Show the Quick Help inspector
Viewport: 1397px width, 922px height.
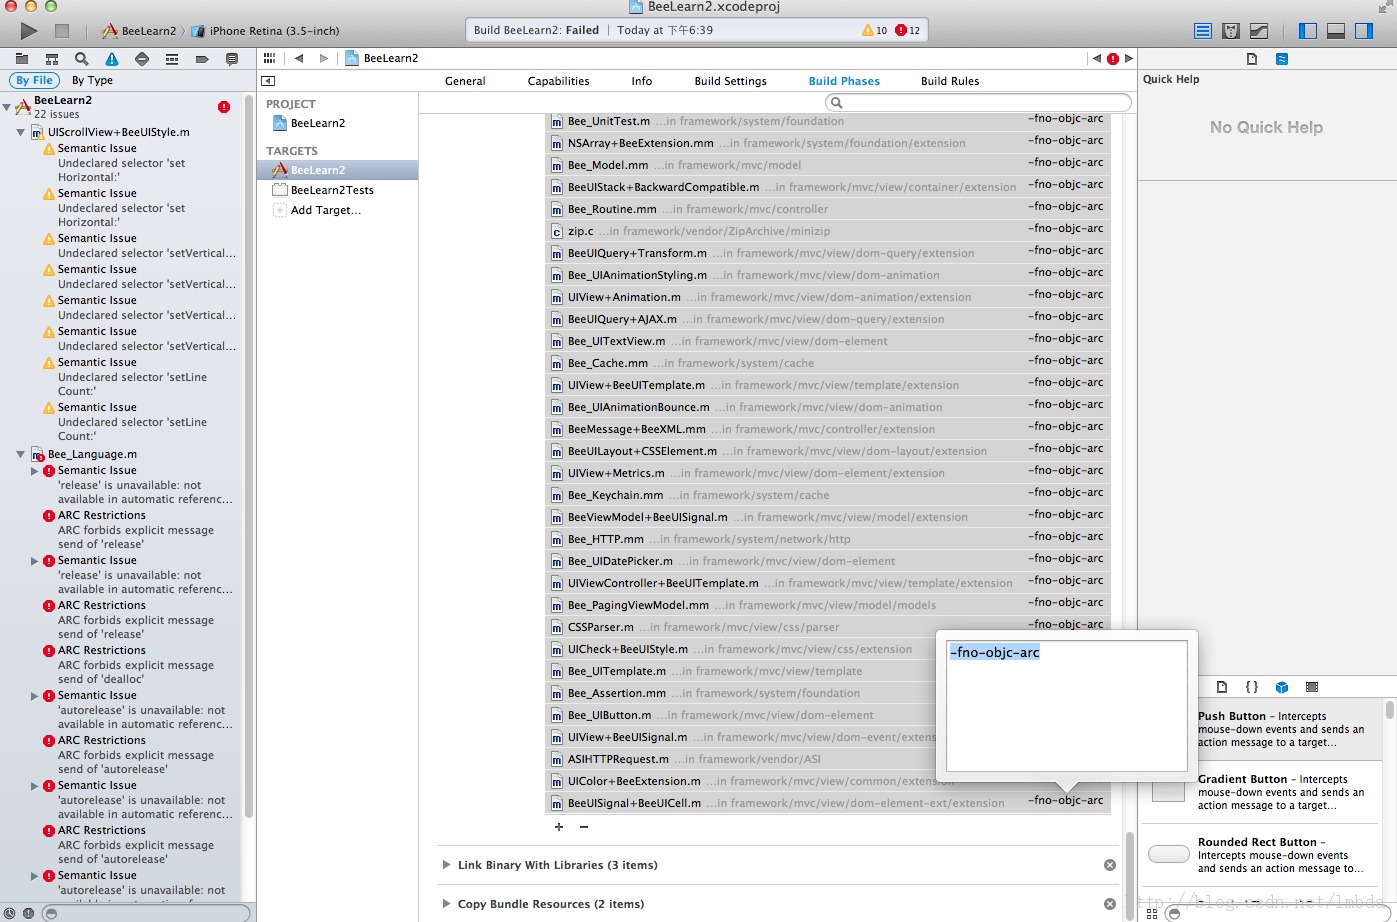pyautogui.click(x=1282, y=59)
